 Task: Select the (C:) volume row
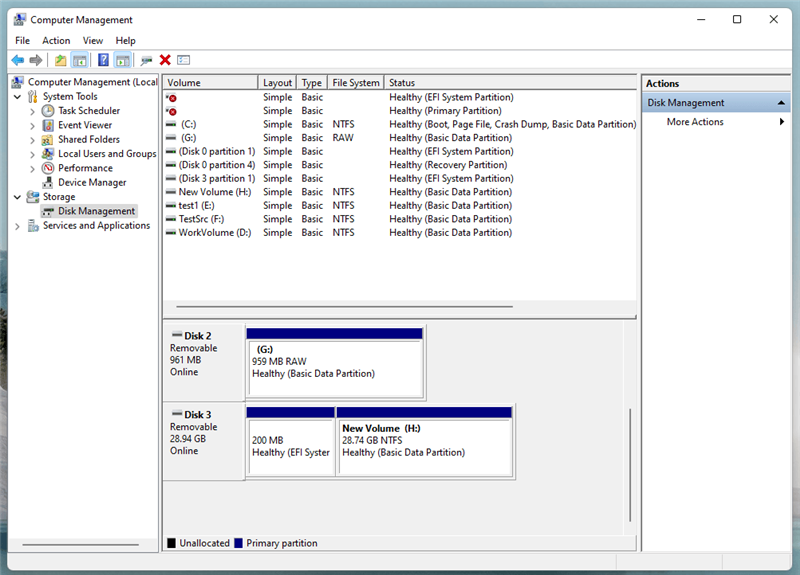coord(400,124)
